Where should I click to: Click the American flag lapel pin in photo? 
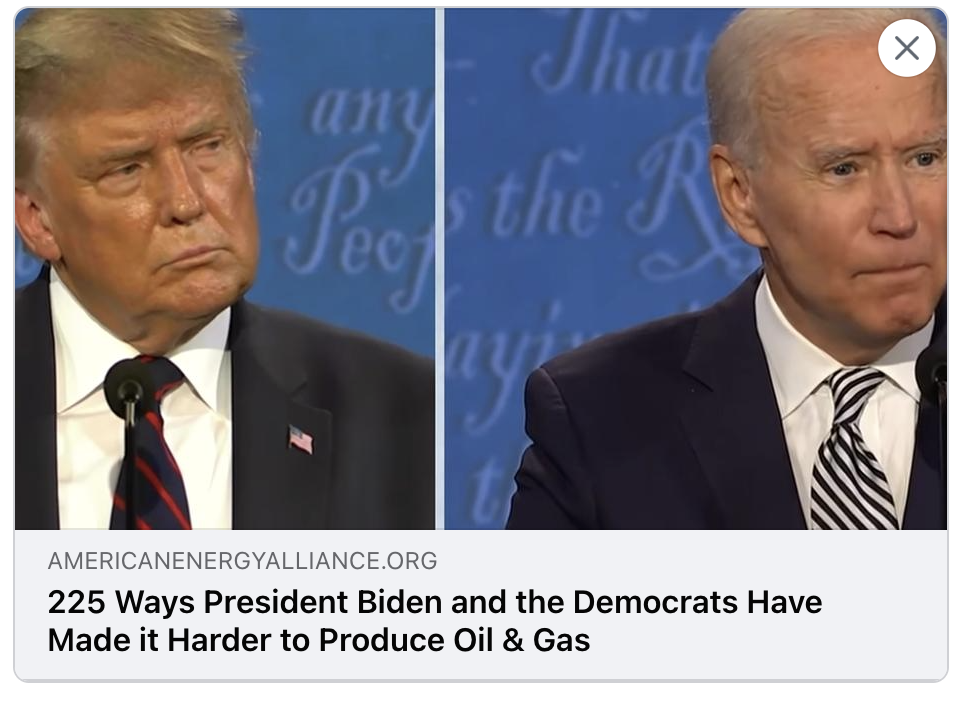tap(300, 439)
